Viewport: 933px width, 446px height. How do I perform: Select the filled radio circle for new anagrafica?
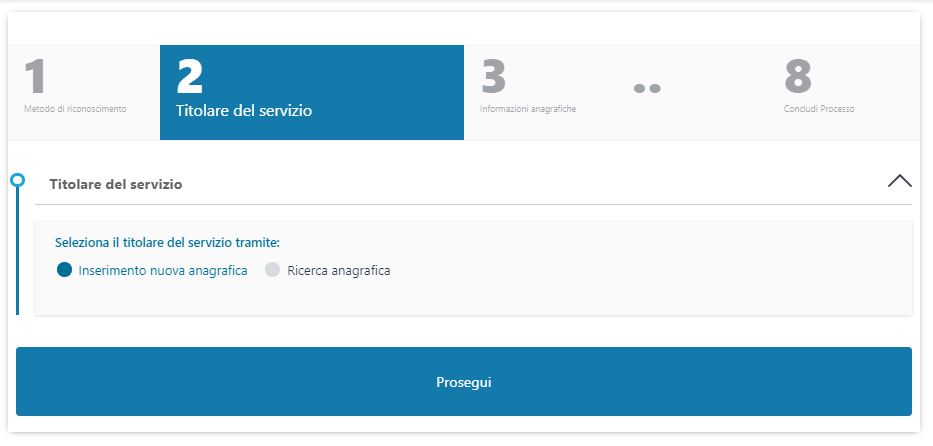click(65, 270)
